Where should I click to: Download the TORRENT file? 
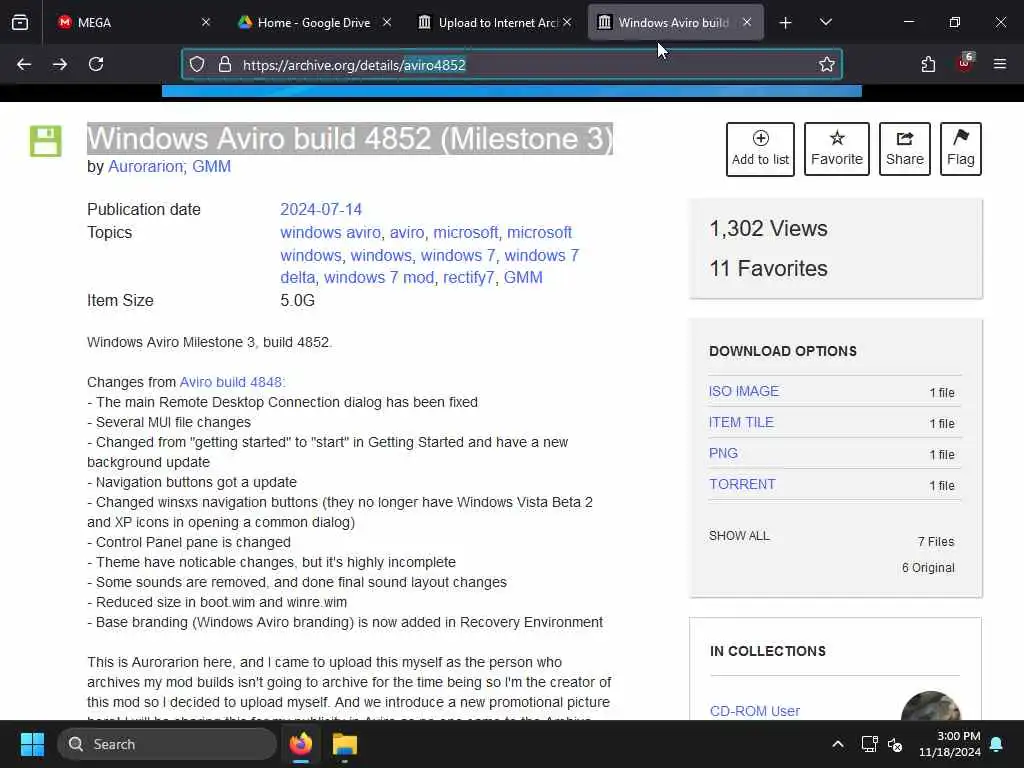pyautogui.click(x=743, y=484)
